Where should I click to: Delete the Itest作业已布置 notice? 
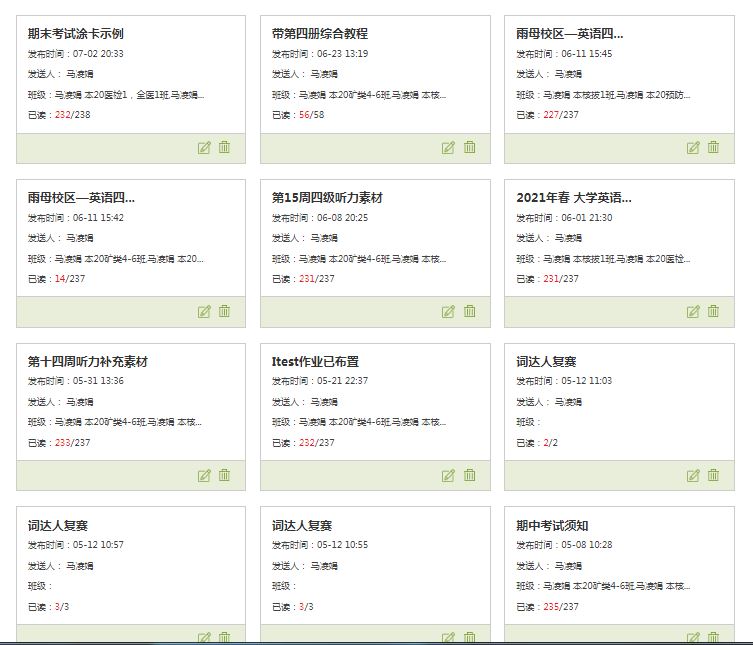point(469,475)
